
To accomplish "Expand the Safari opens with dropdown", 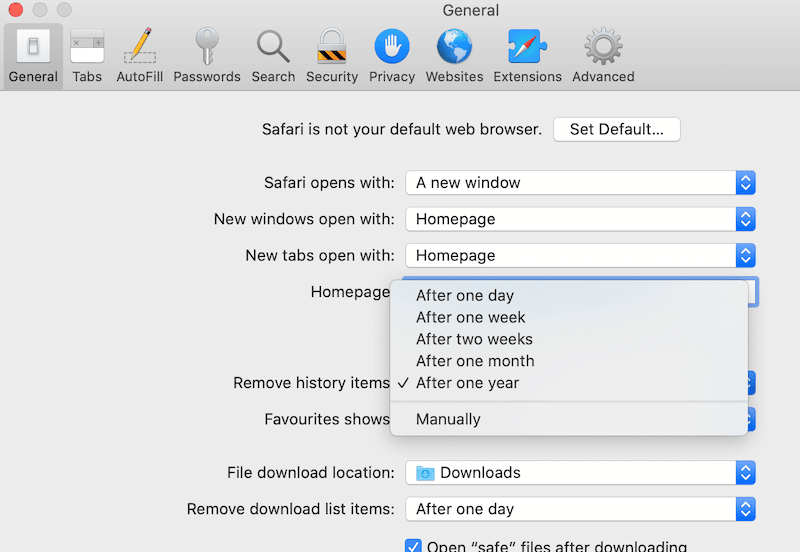I will tap(580, 183).
